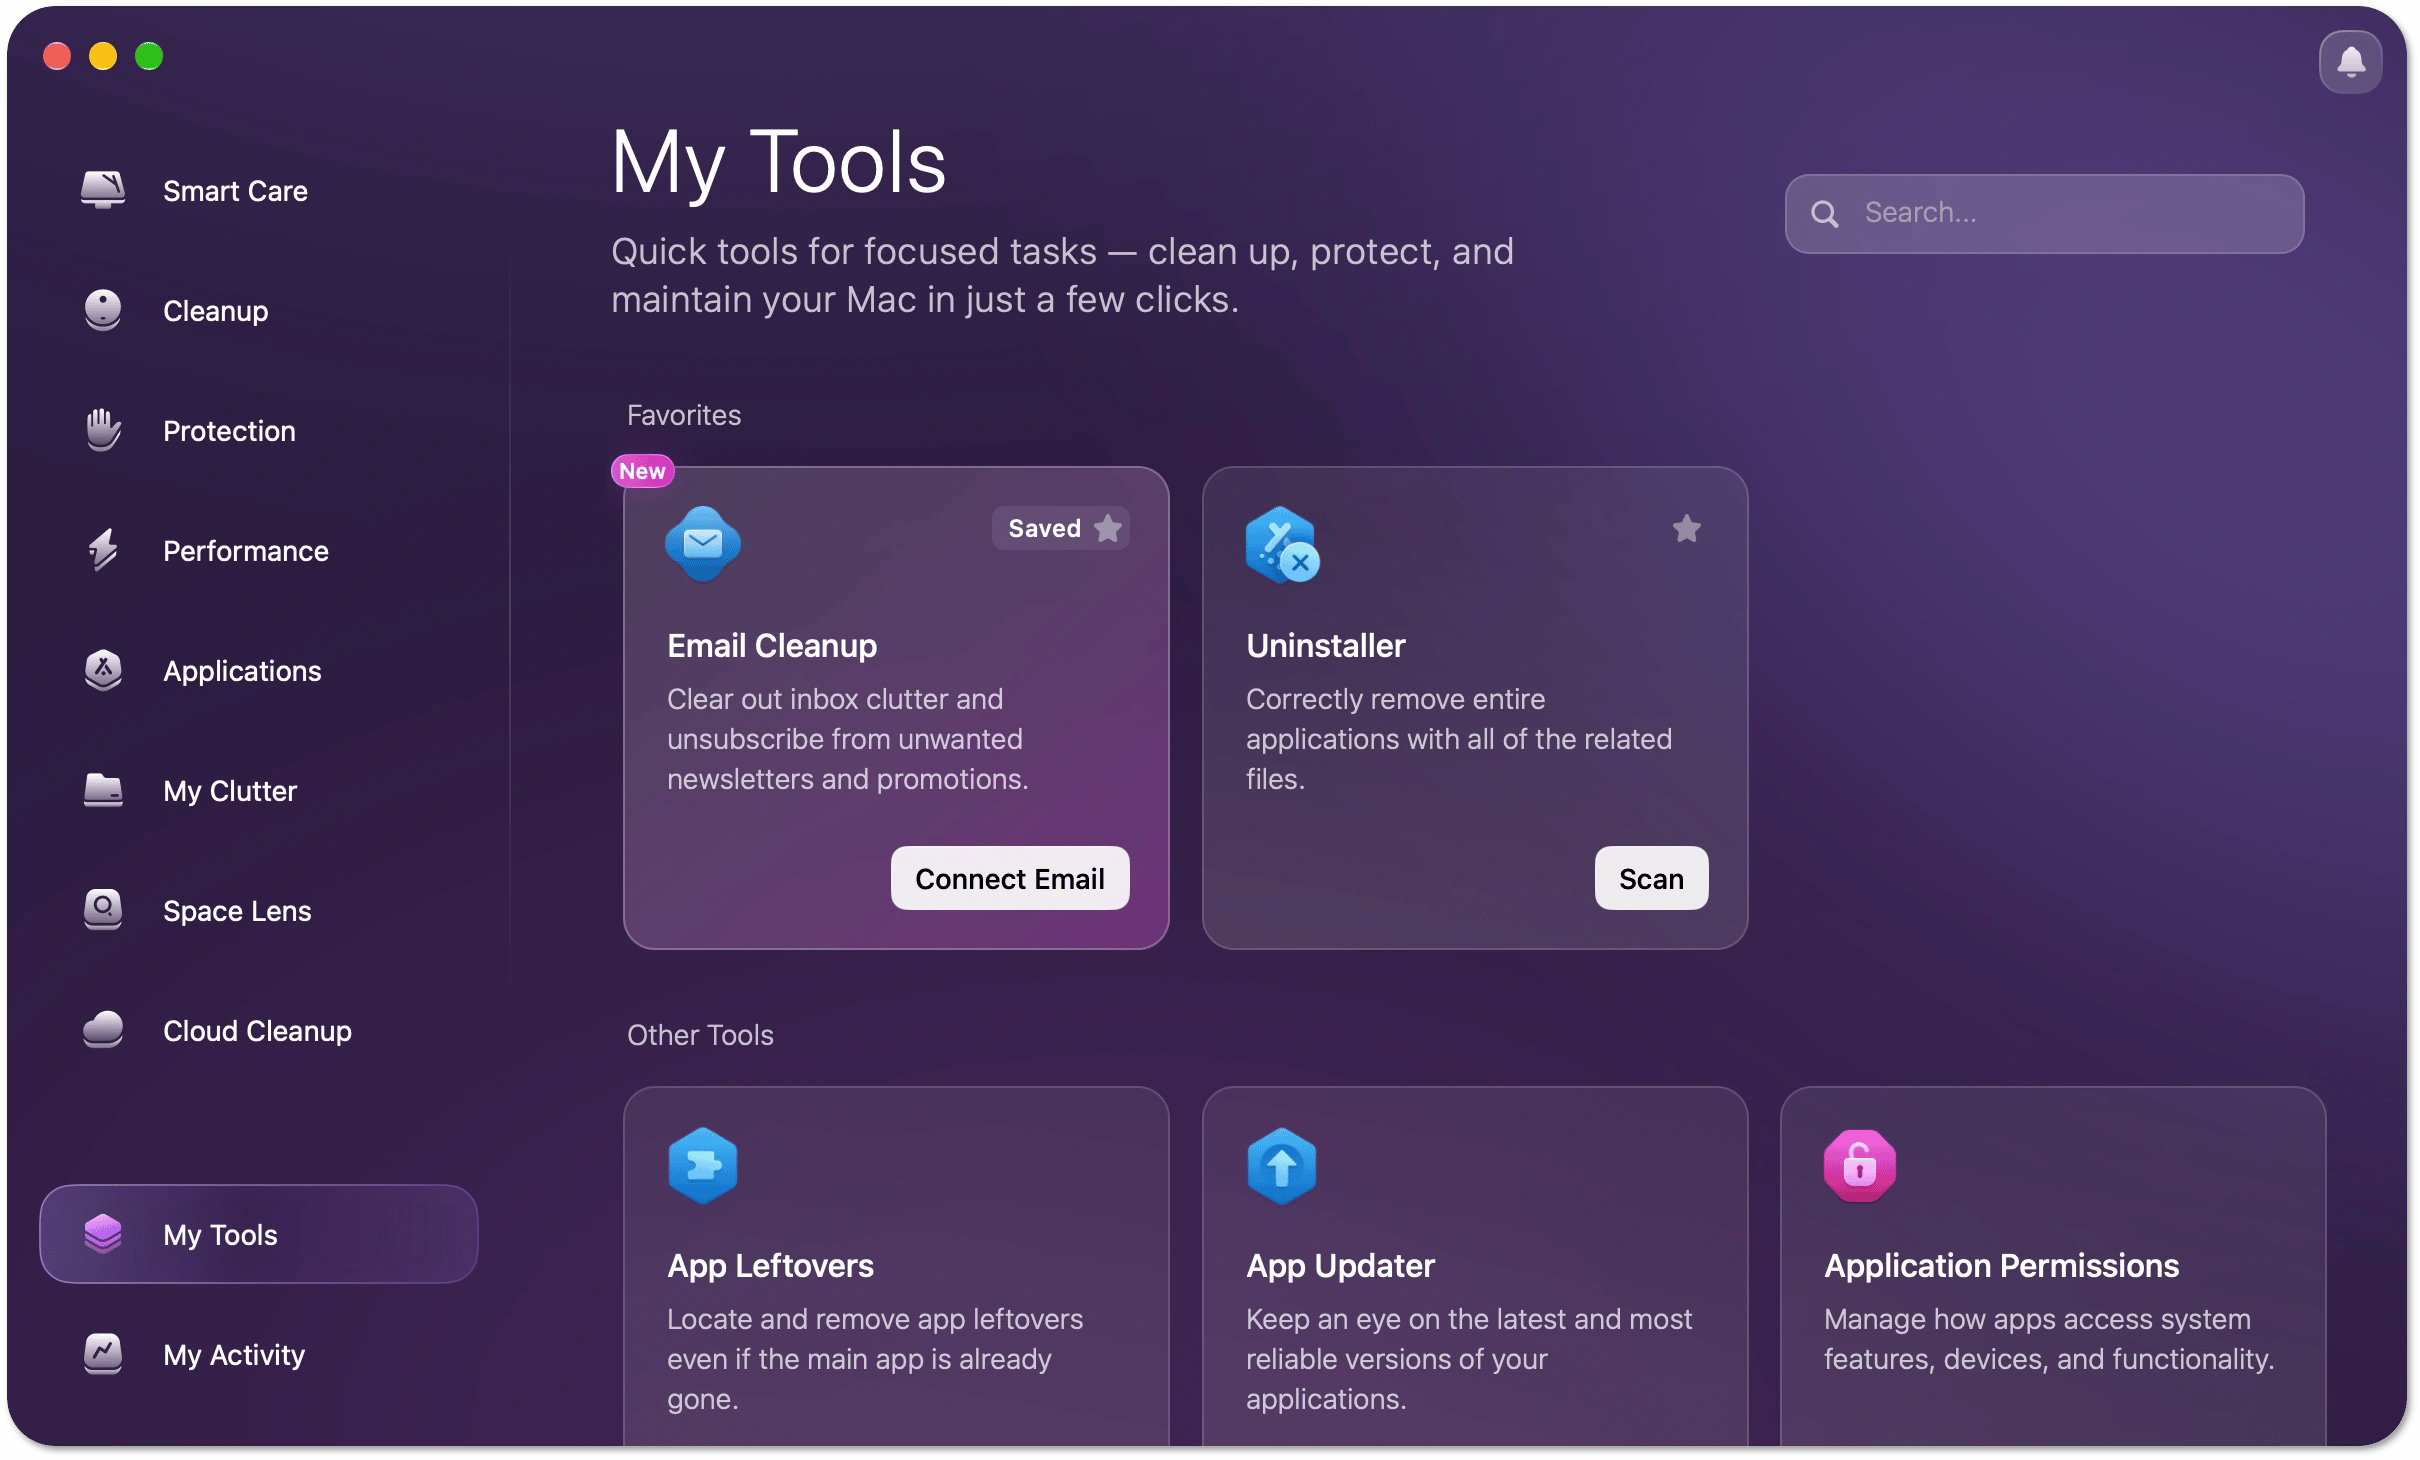Toggle the favorite star on Uninstaller
The width and height of the screenshot is (2420, 1460).
(1687, 528)
